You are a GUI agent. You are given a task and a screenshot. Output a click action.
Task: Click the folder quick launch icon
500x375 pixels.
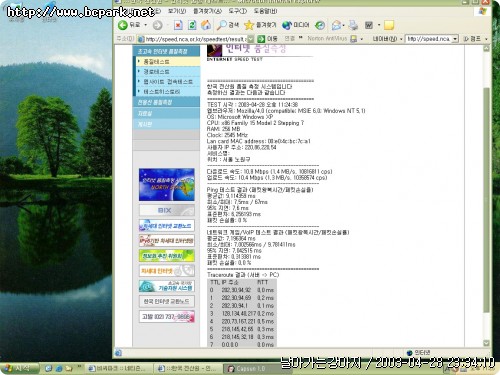[x=69, y=368]
